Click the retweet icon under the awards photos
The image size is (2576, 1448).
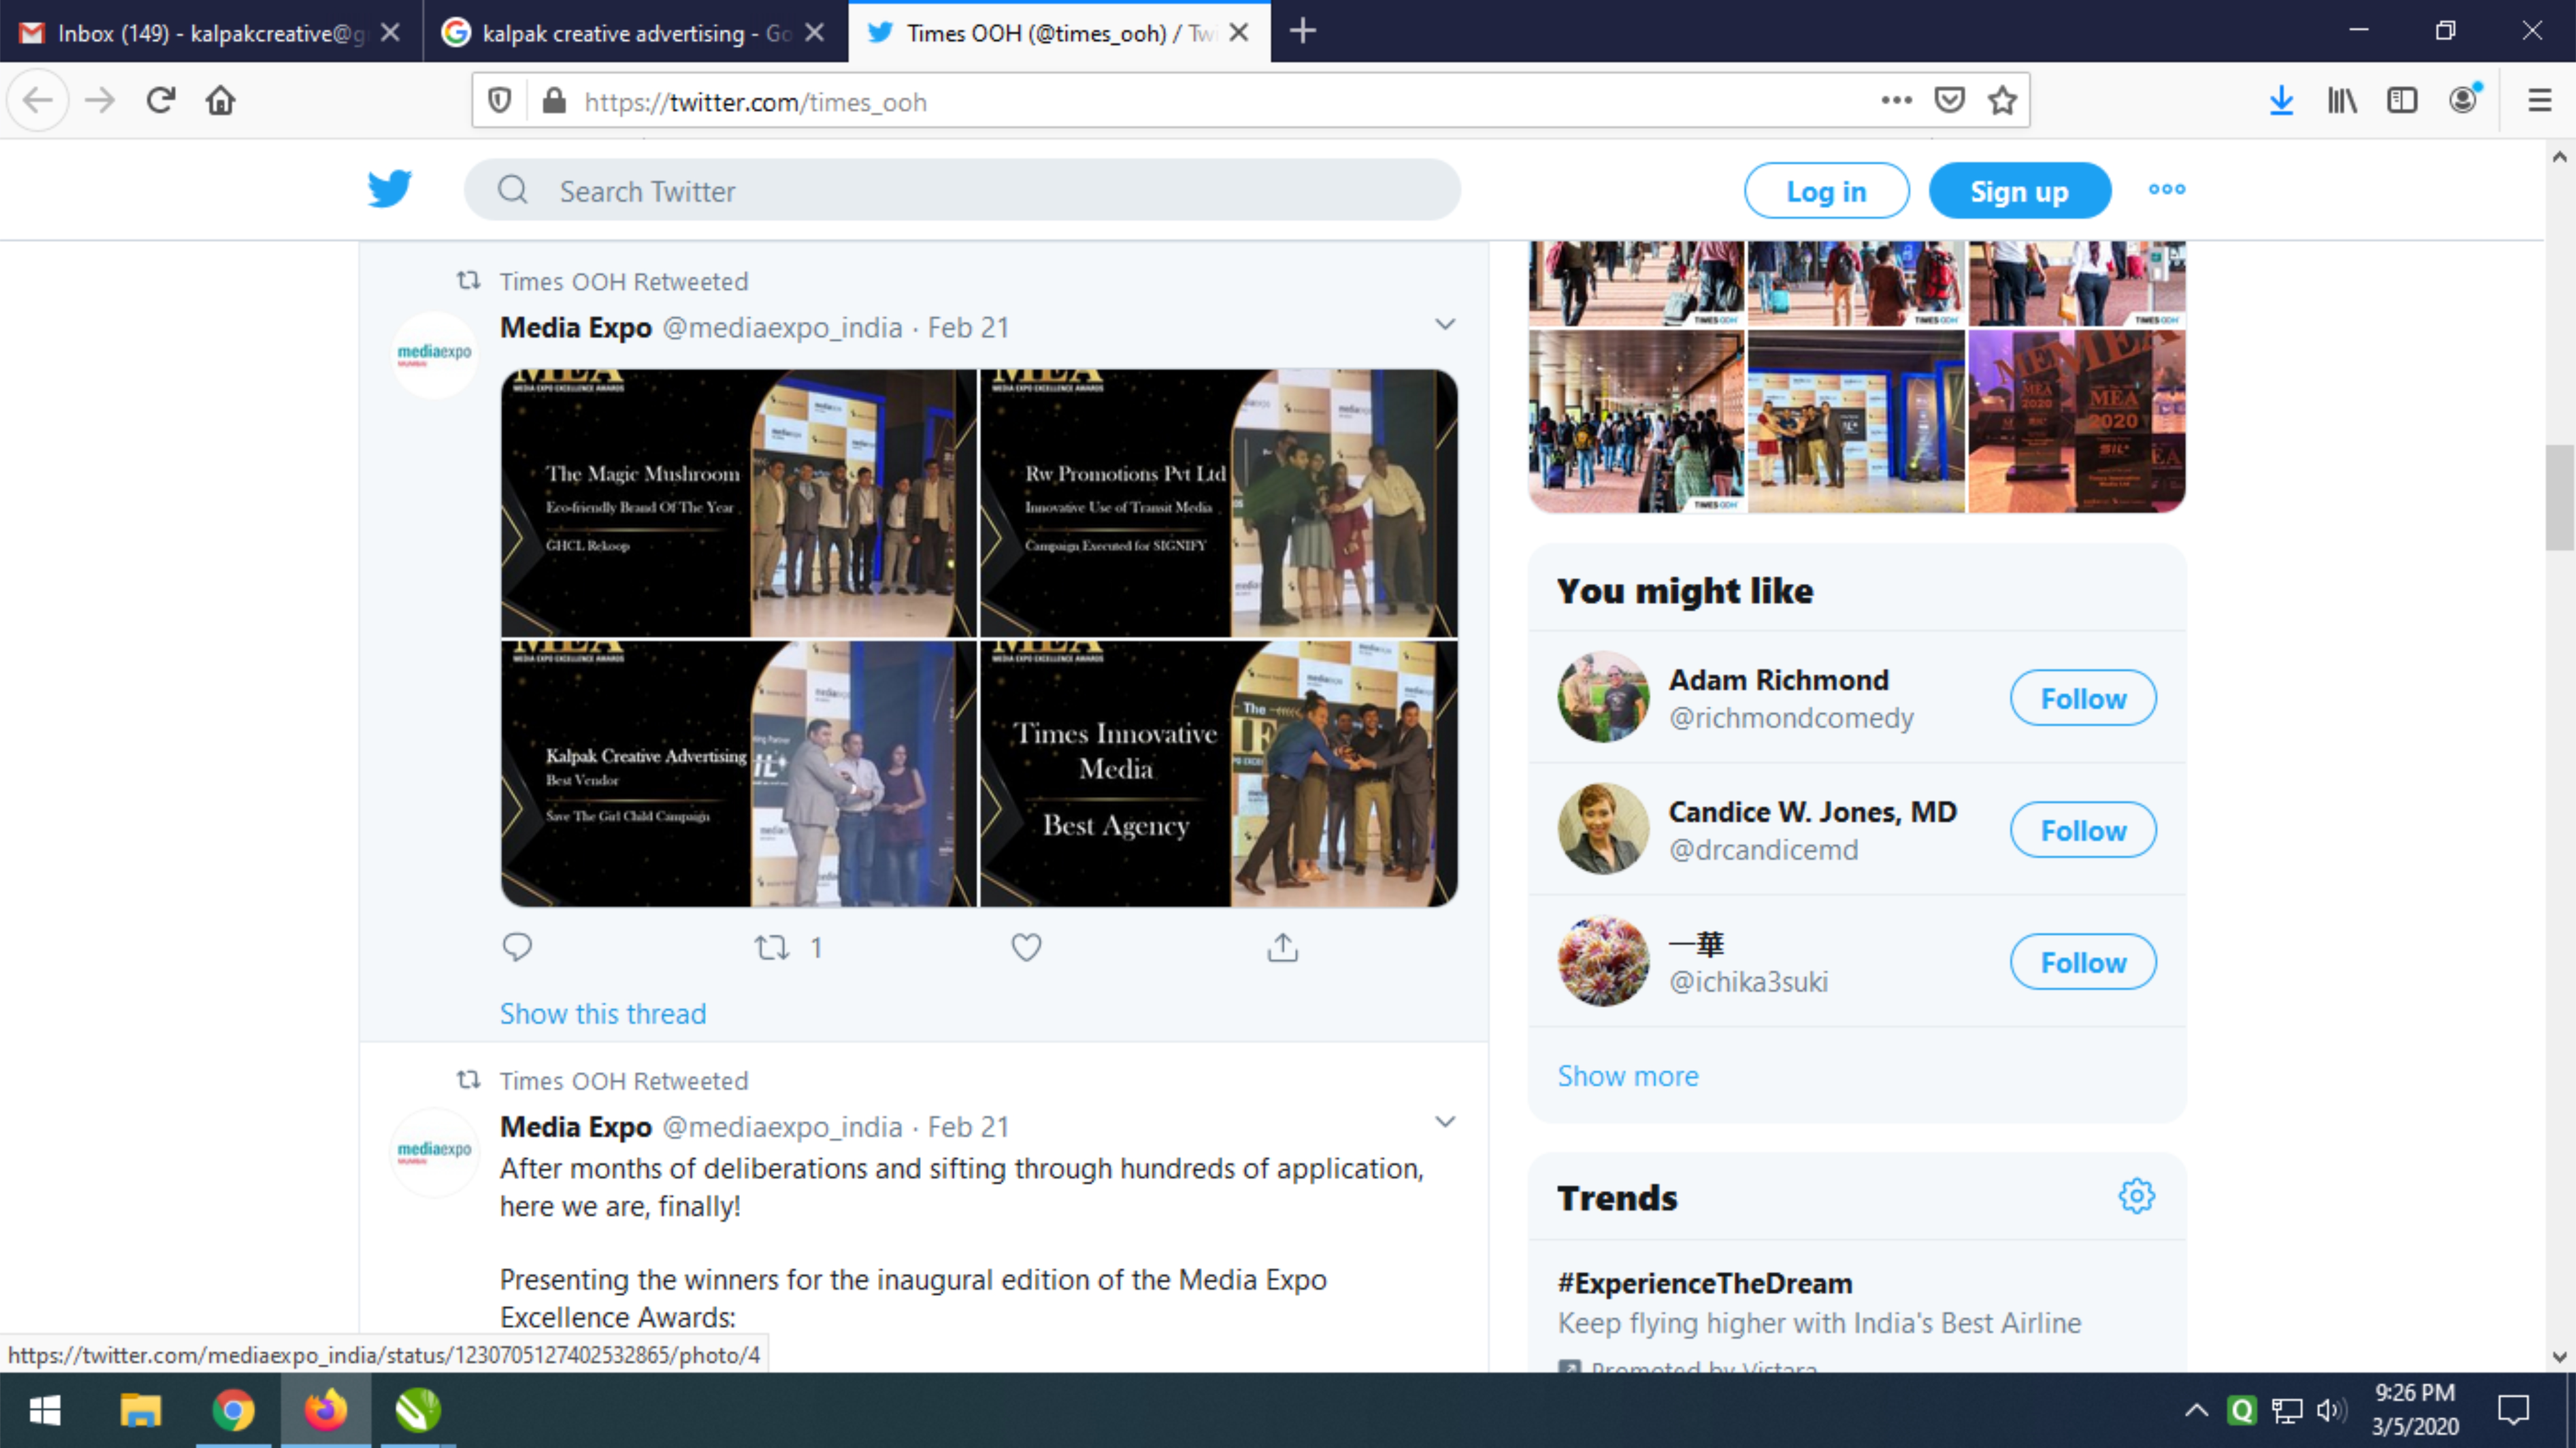[772, 946]
